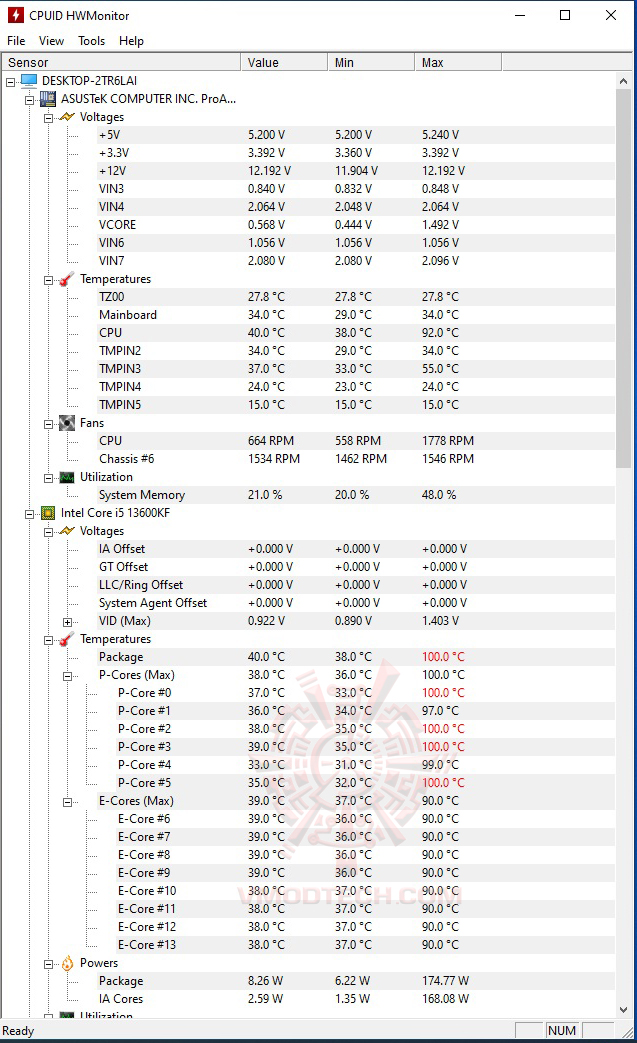Maximize the HWMonitor window
The width and height of the screenshot is (637, 1043).
pyautogui.click(x=565, y=15)
